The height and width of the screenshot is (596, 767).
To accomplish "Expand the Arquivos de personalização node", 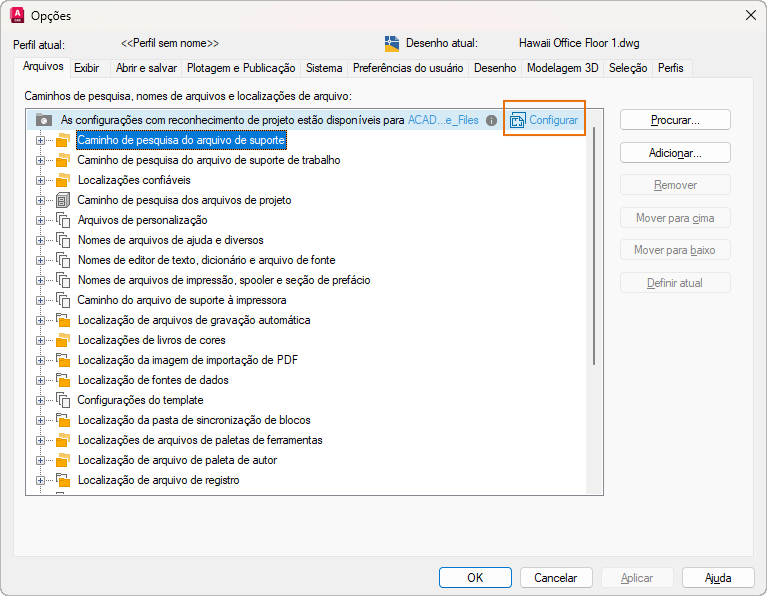I will [41, 221].
